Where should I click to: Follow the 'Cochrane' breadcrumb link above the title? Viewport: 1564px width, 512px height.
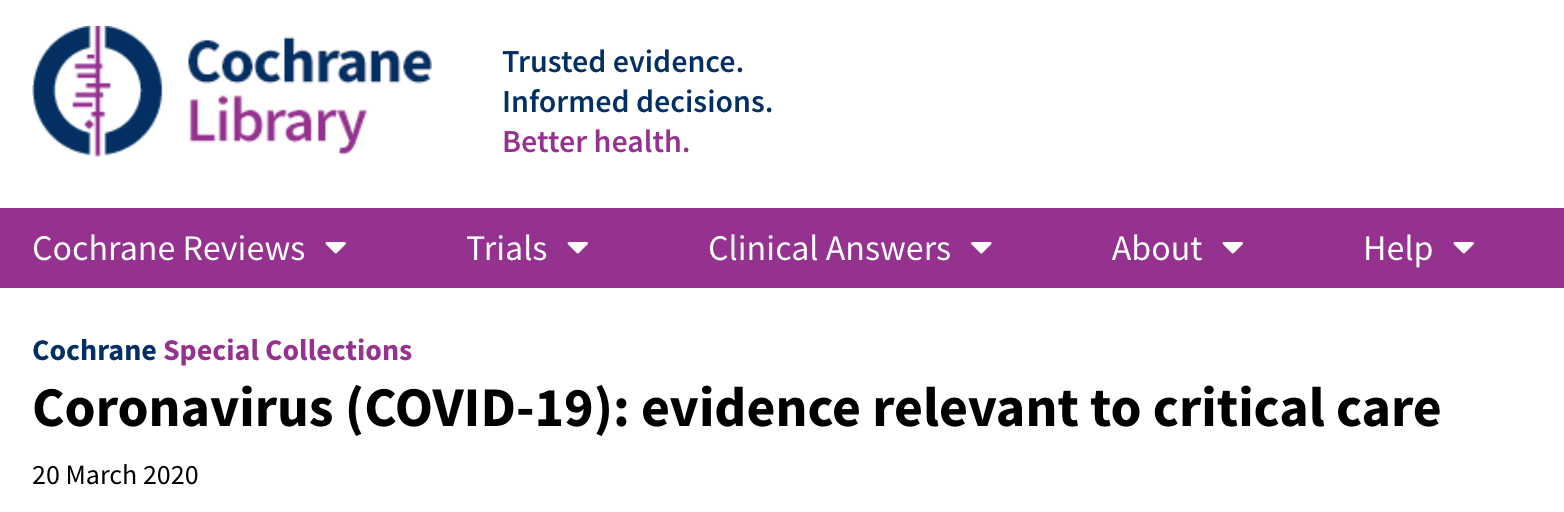[94, 351]
